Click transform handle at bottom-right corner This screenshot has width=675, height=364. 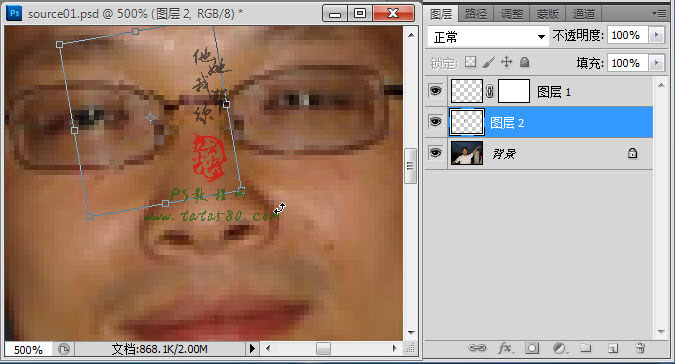click(x=242, y=190)
